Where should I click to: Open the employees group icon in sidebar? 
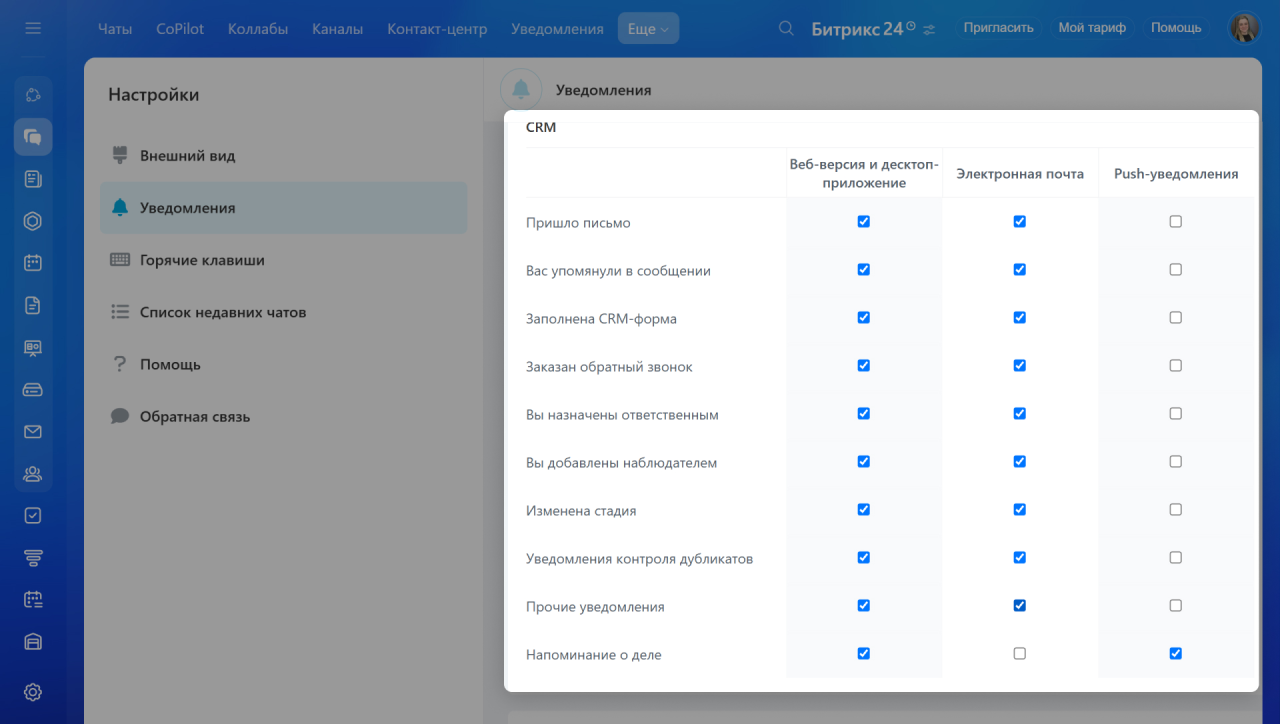point(33,474)
